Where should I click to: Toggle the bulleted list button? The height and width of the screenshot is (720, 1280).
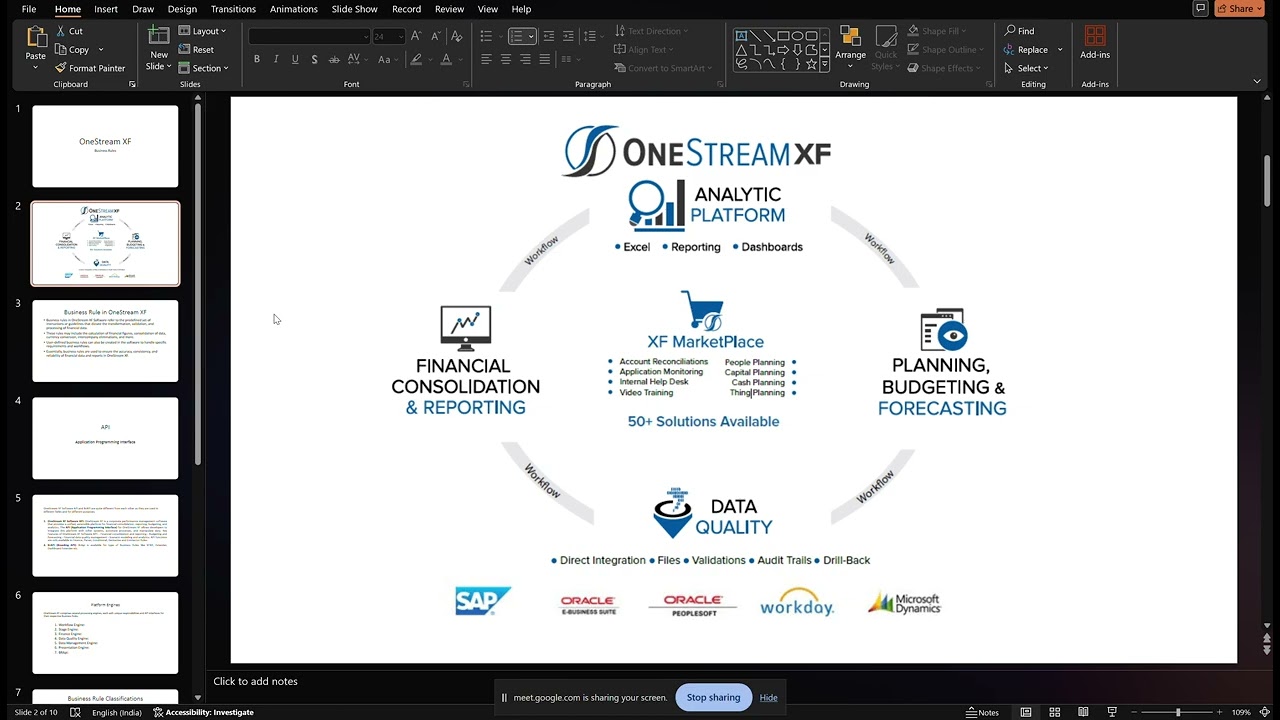[x=486, y=36]
